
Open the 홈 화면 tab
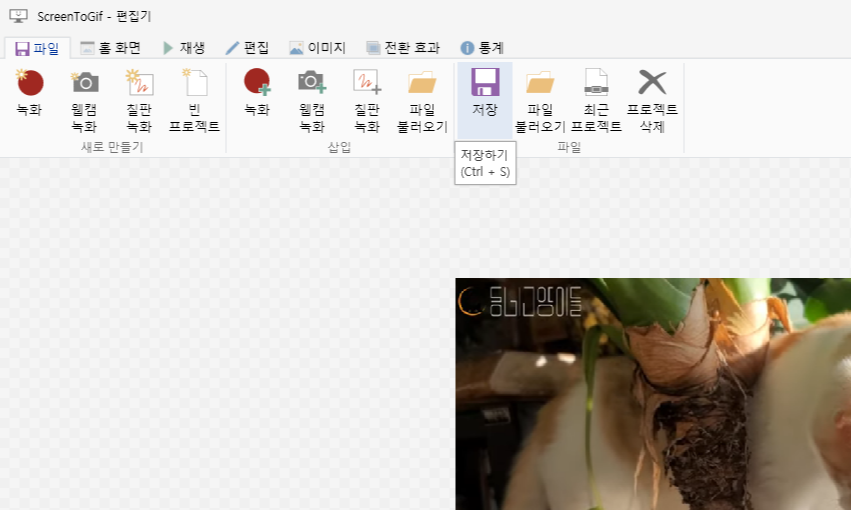click(111, 48)
